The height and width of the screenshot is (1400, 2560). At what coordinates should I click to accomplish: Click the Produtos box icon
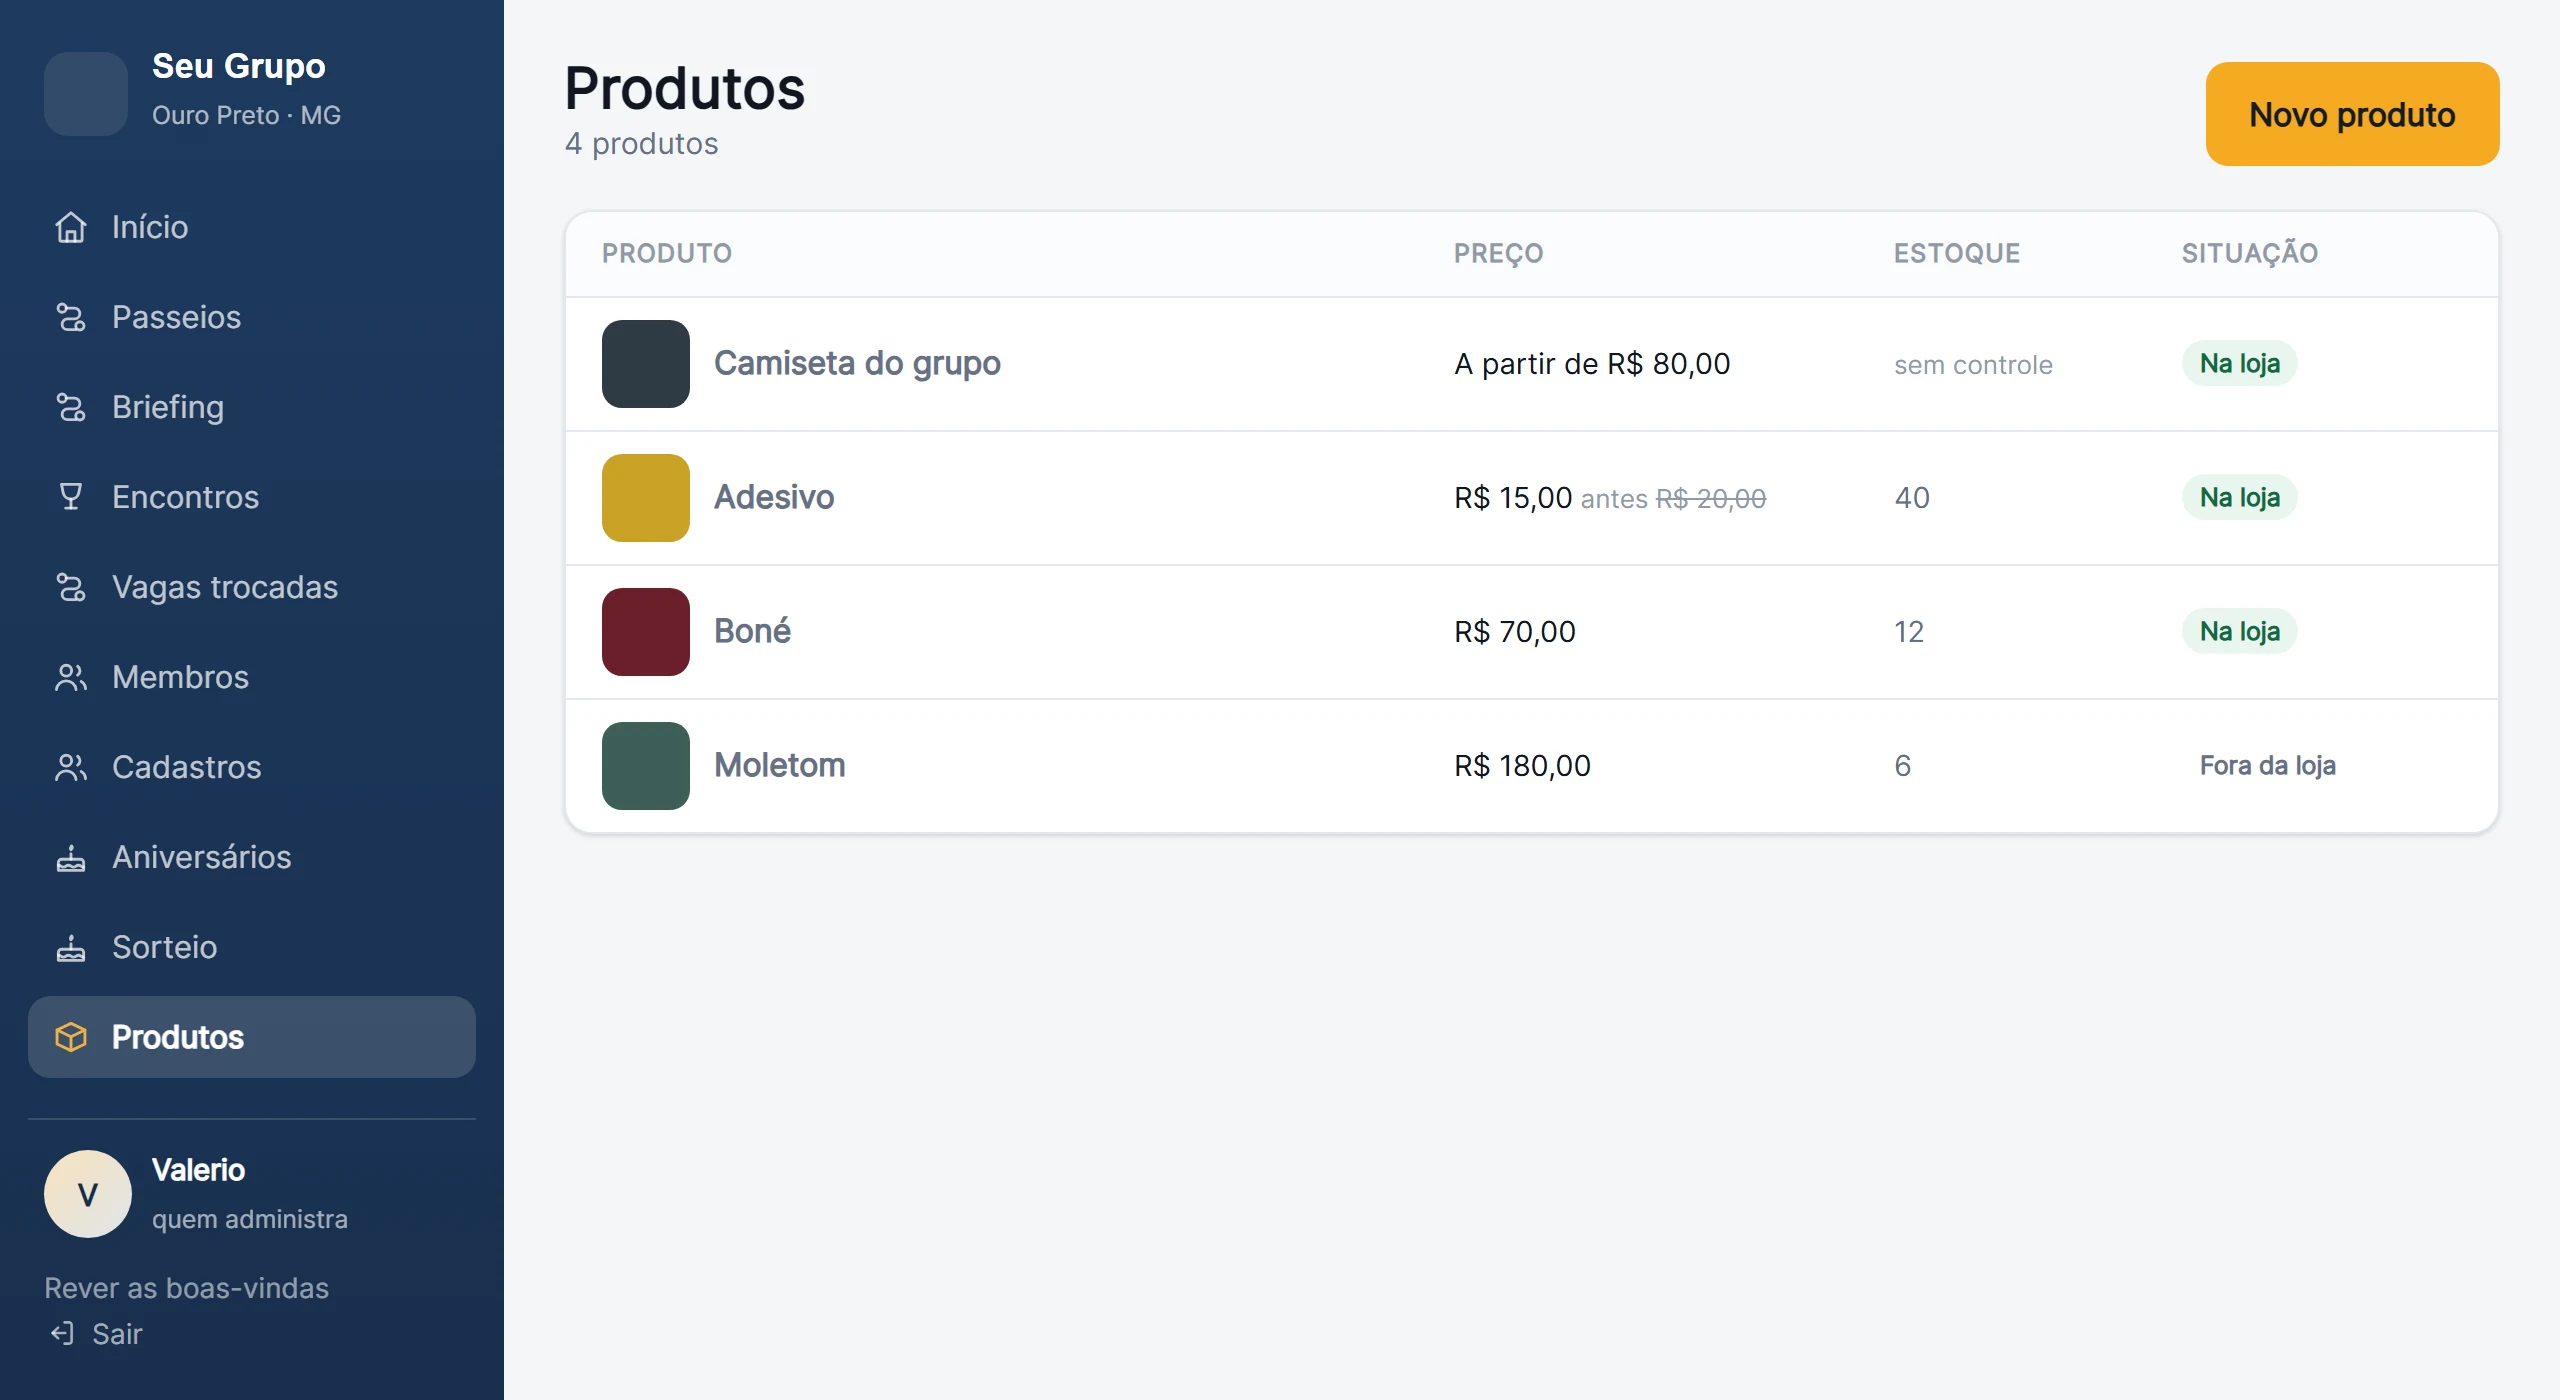(x=71, y=1037)
